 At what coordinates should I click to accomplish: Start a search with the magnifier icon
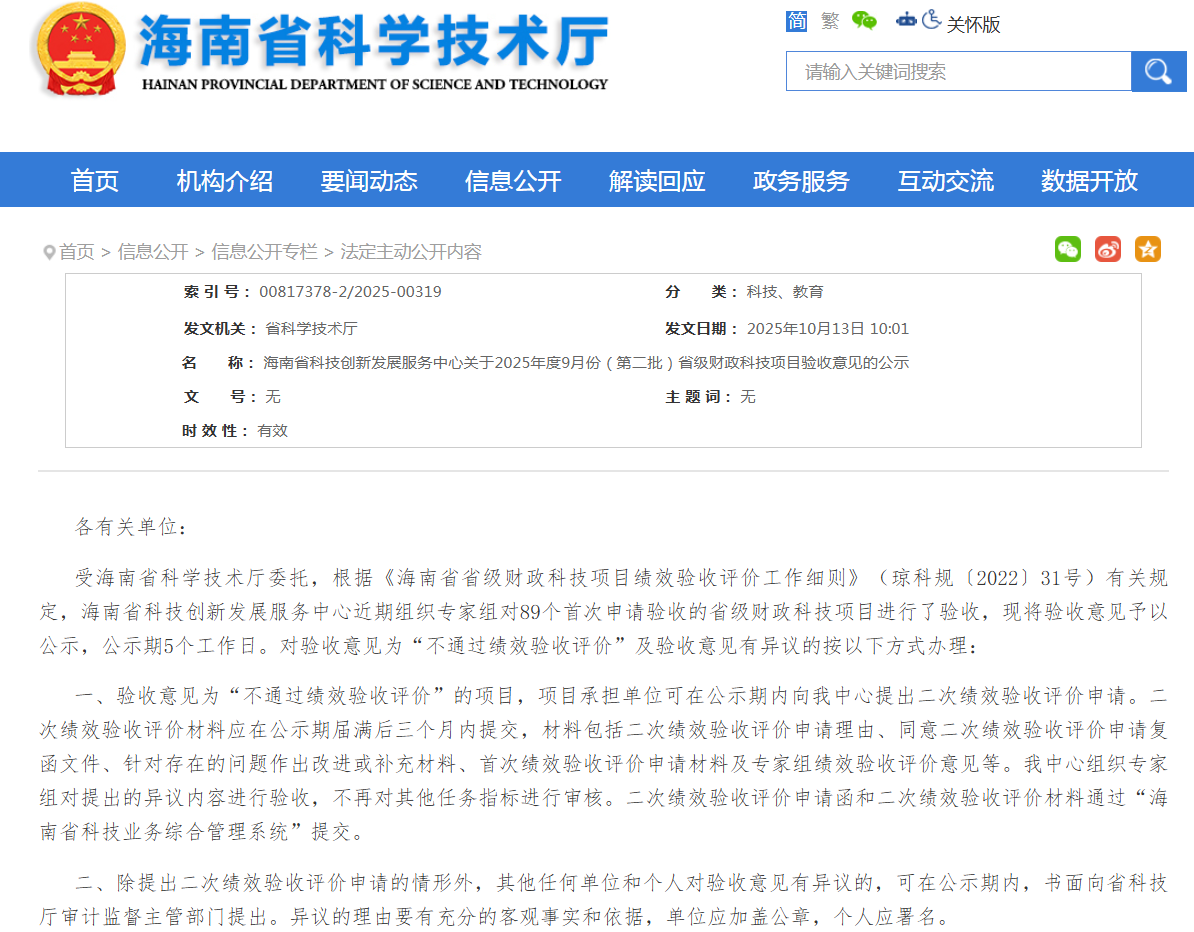(1158, 71)
